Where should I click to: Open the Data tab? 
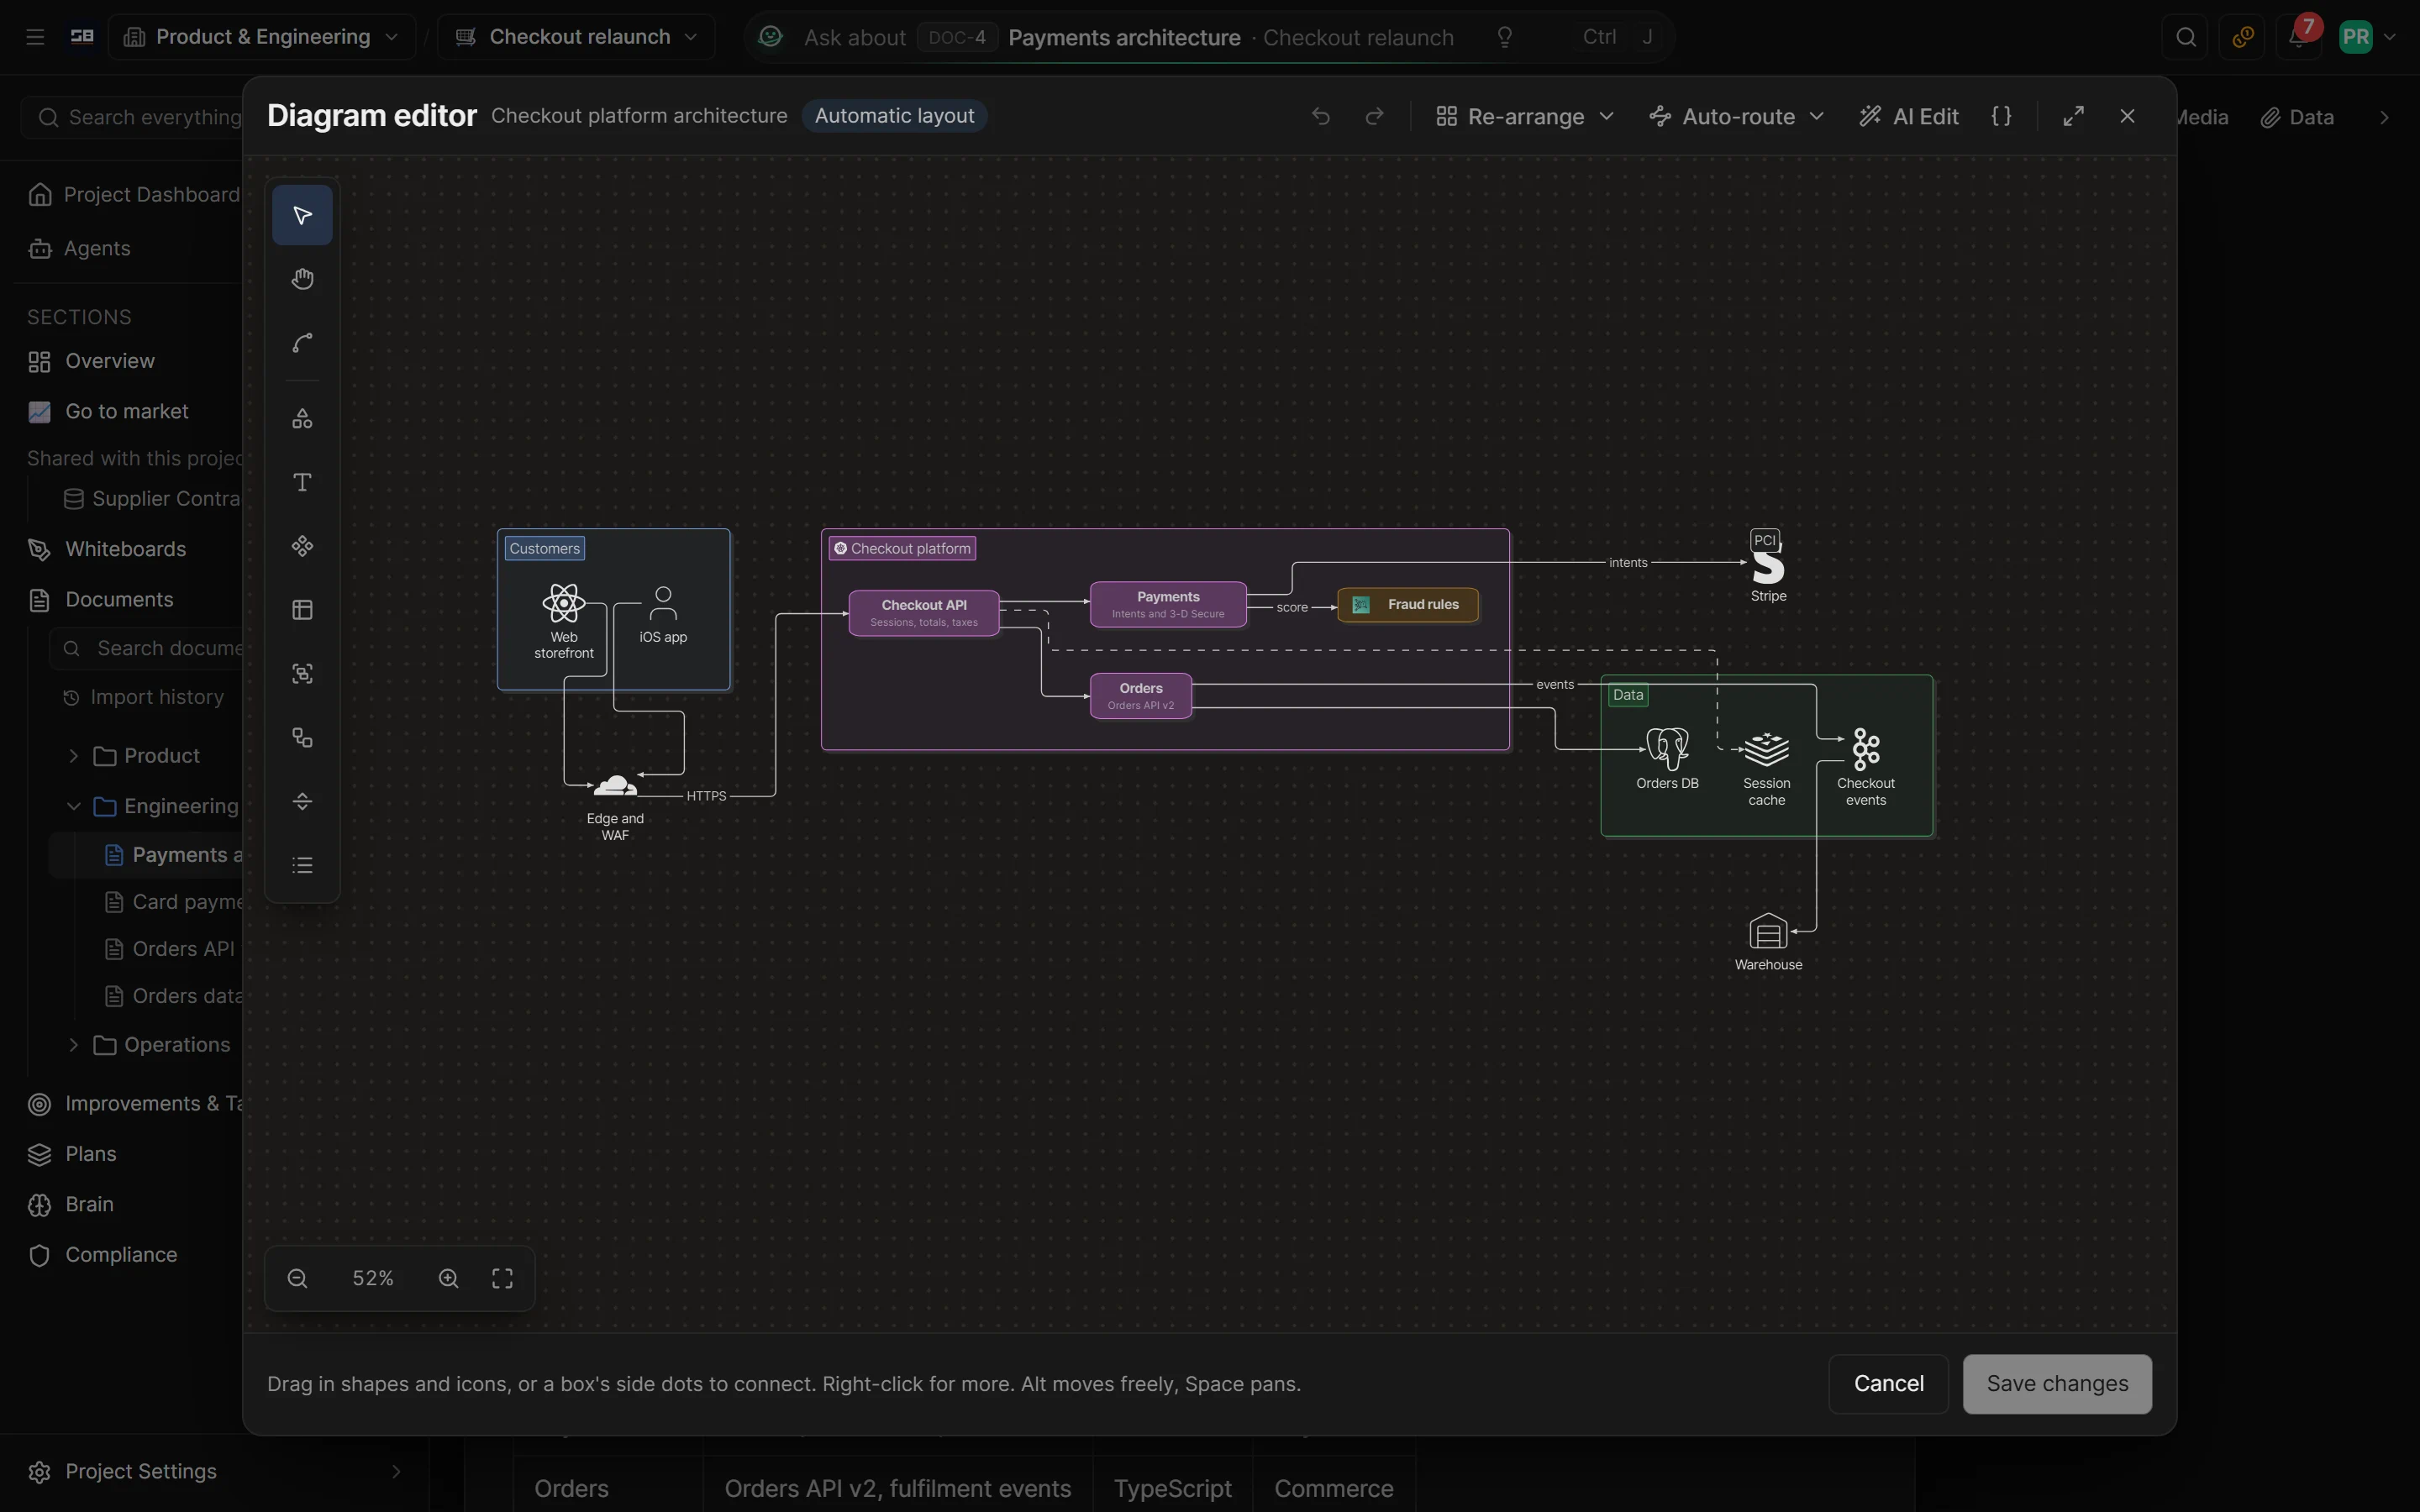click(2297, 117)
